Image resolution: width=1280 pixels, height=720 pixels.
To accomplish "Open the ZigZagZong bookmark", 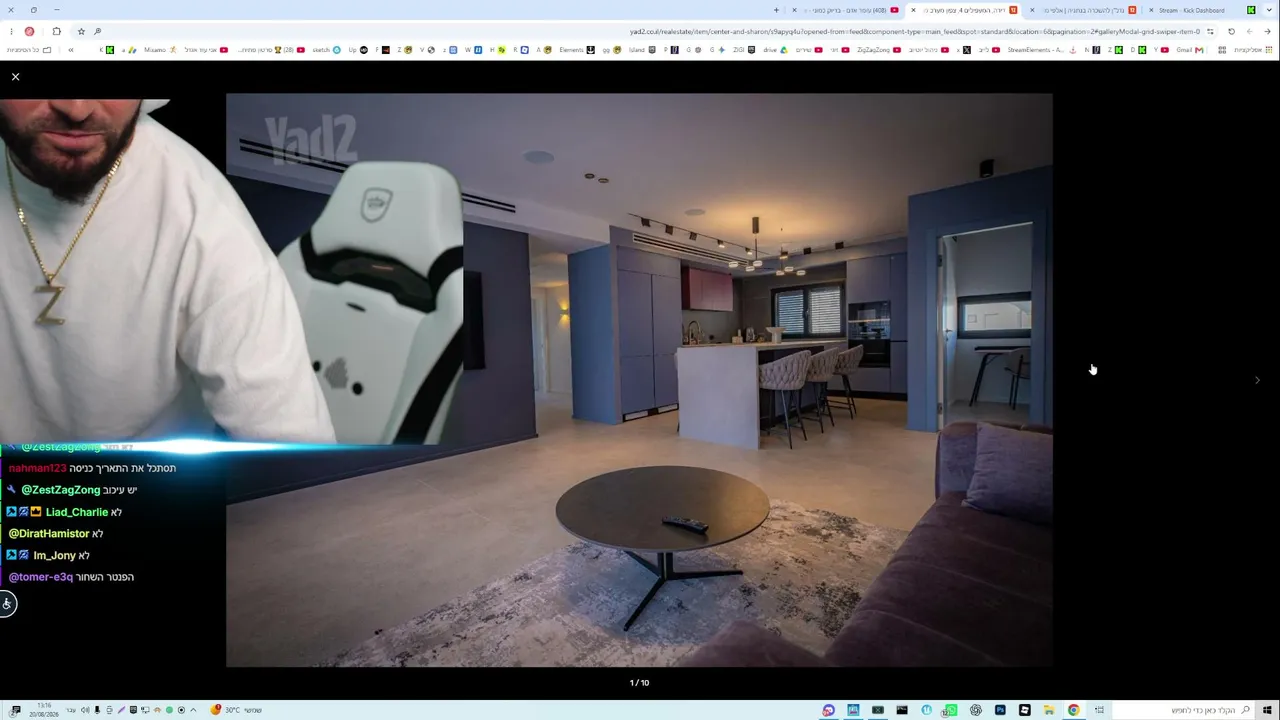I will pos(878,50).
